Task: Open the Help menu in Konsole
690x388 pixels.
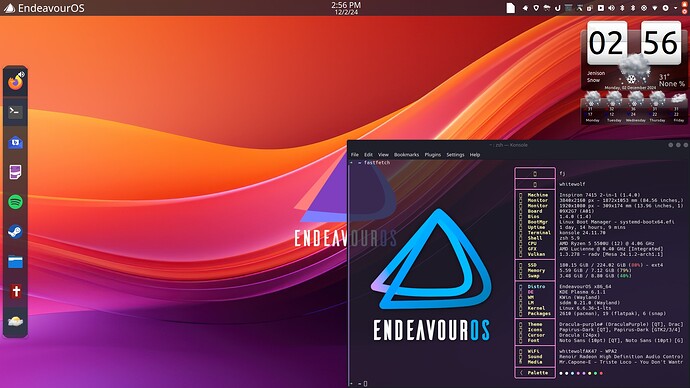Action: tap(475, 155)
